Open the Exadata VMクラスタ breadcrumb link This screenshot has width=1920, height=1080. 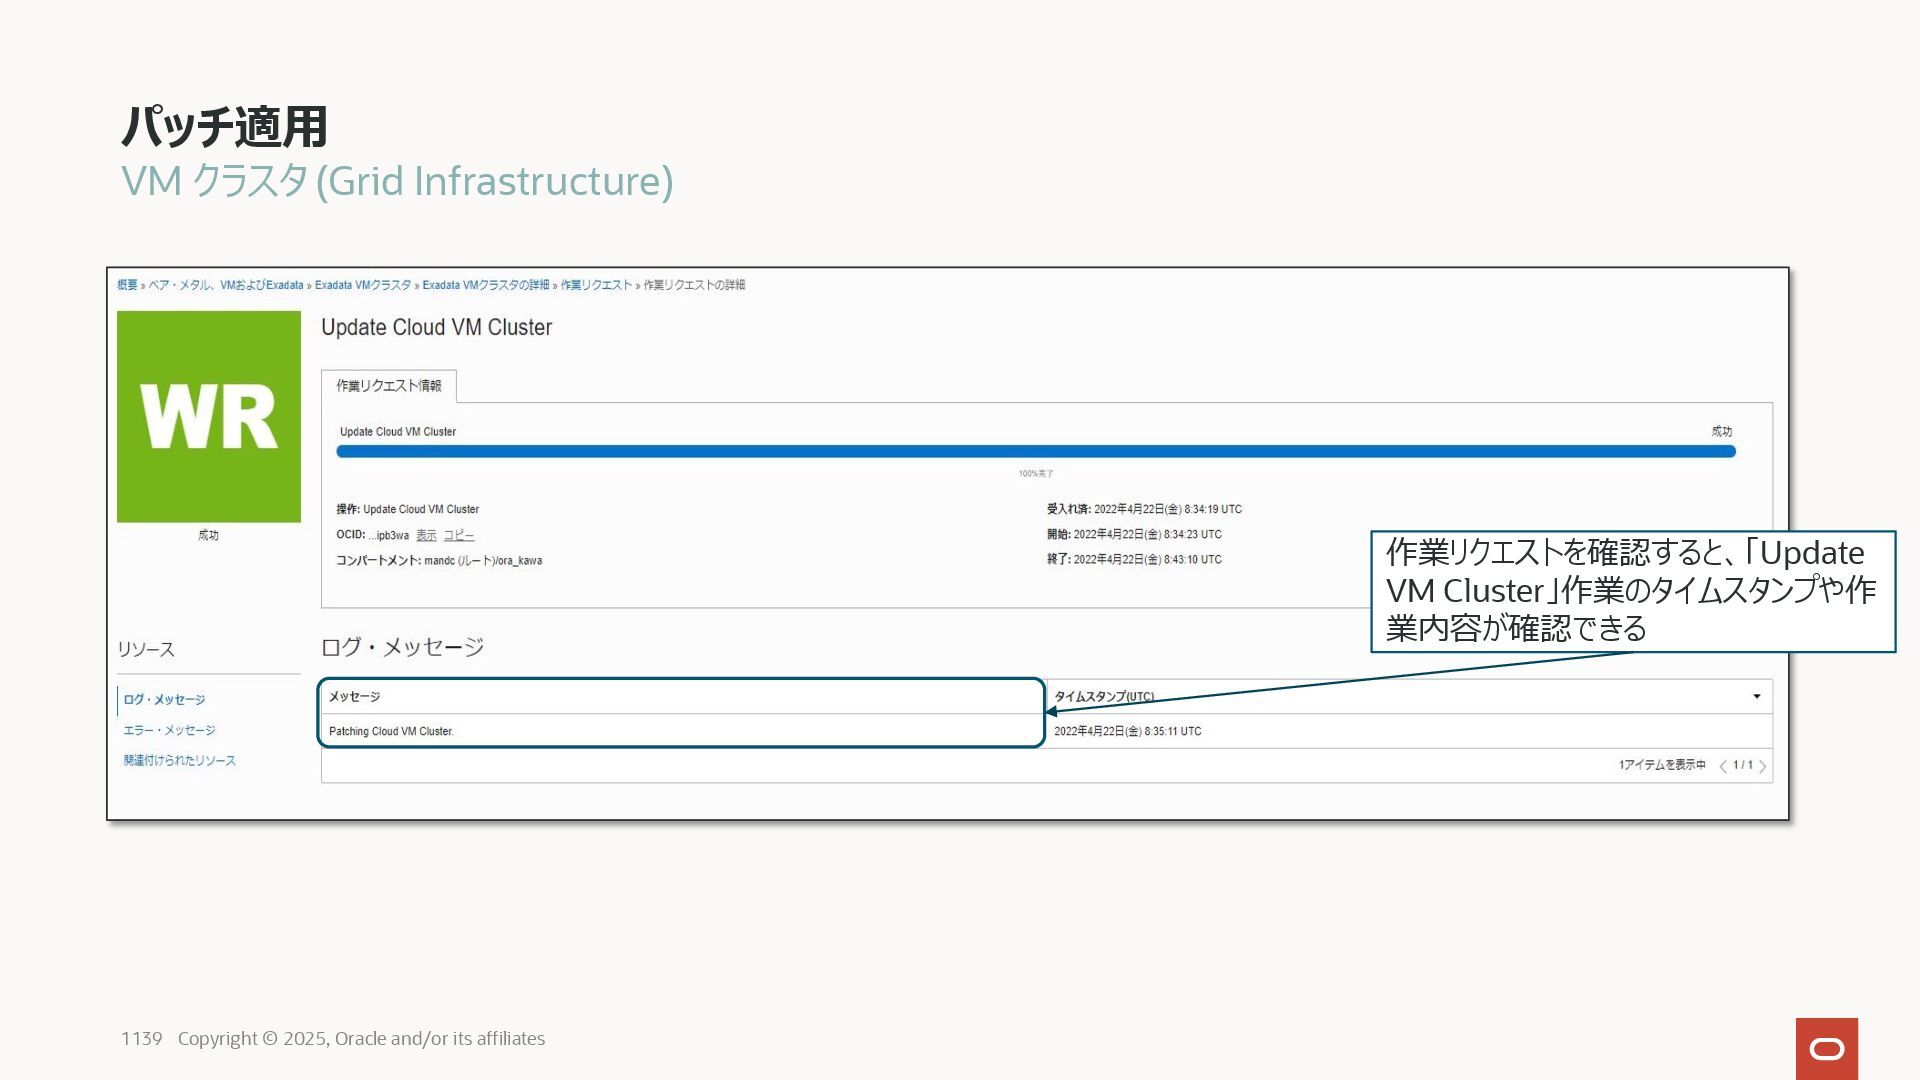click(362, 285)
